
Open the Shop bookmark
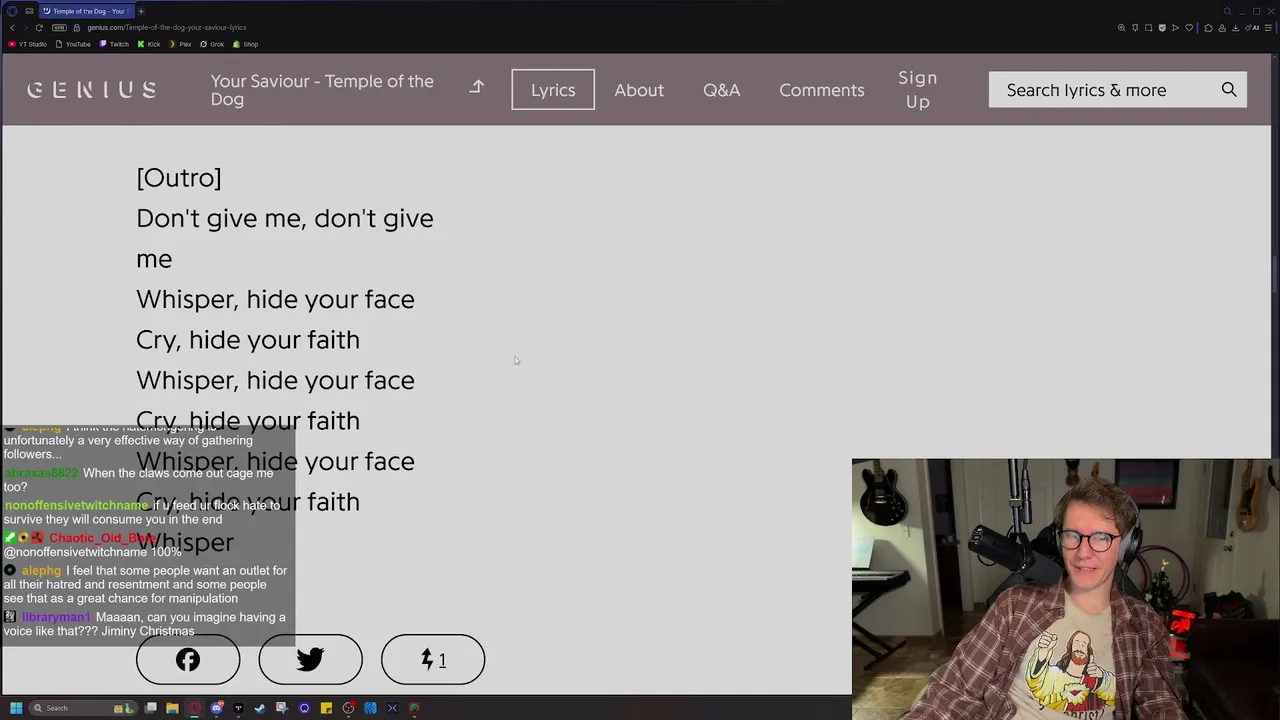point(246,44)
